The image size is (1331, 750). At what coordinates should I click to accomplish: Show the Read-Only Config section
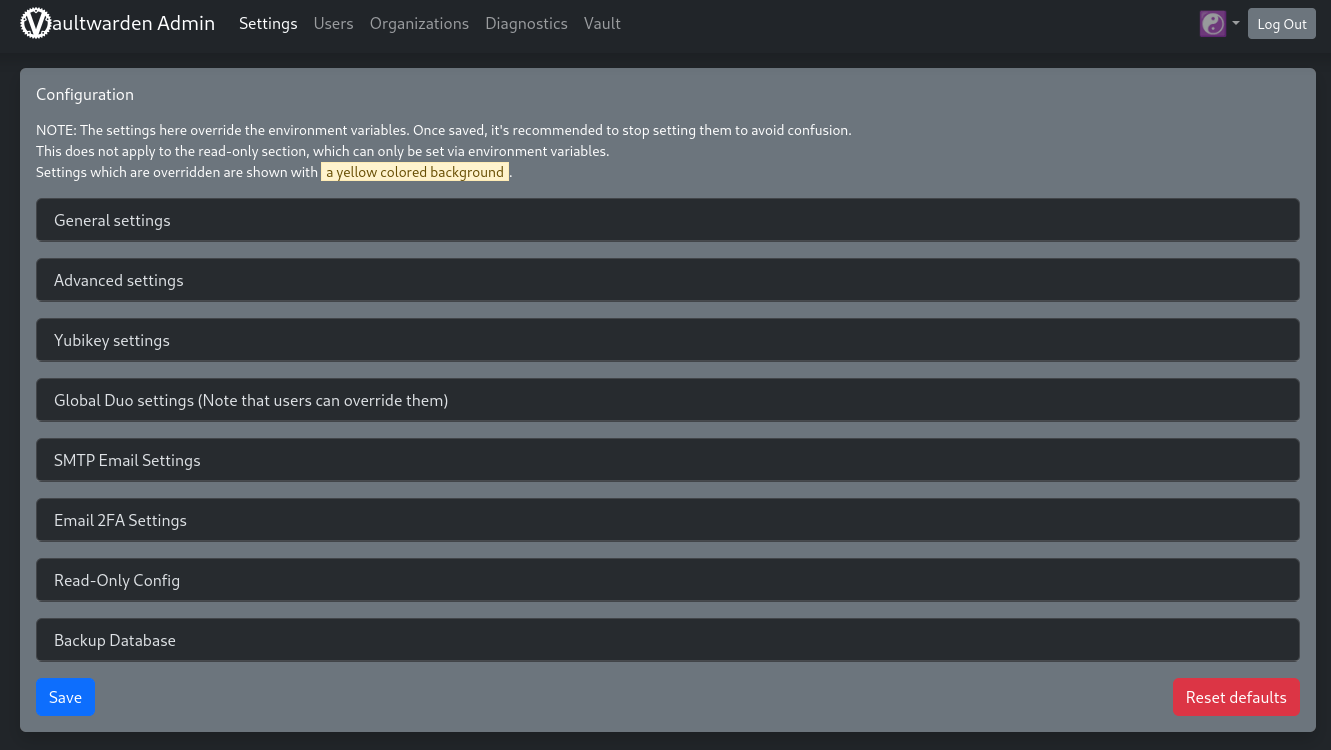coord(117,580)
